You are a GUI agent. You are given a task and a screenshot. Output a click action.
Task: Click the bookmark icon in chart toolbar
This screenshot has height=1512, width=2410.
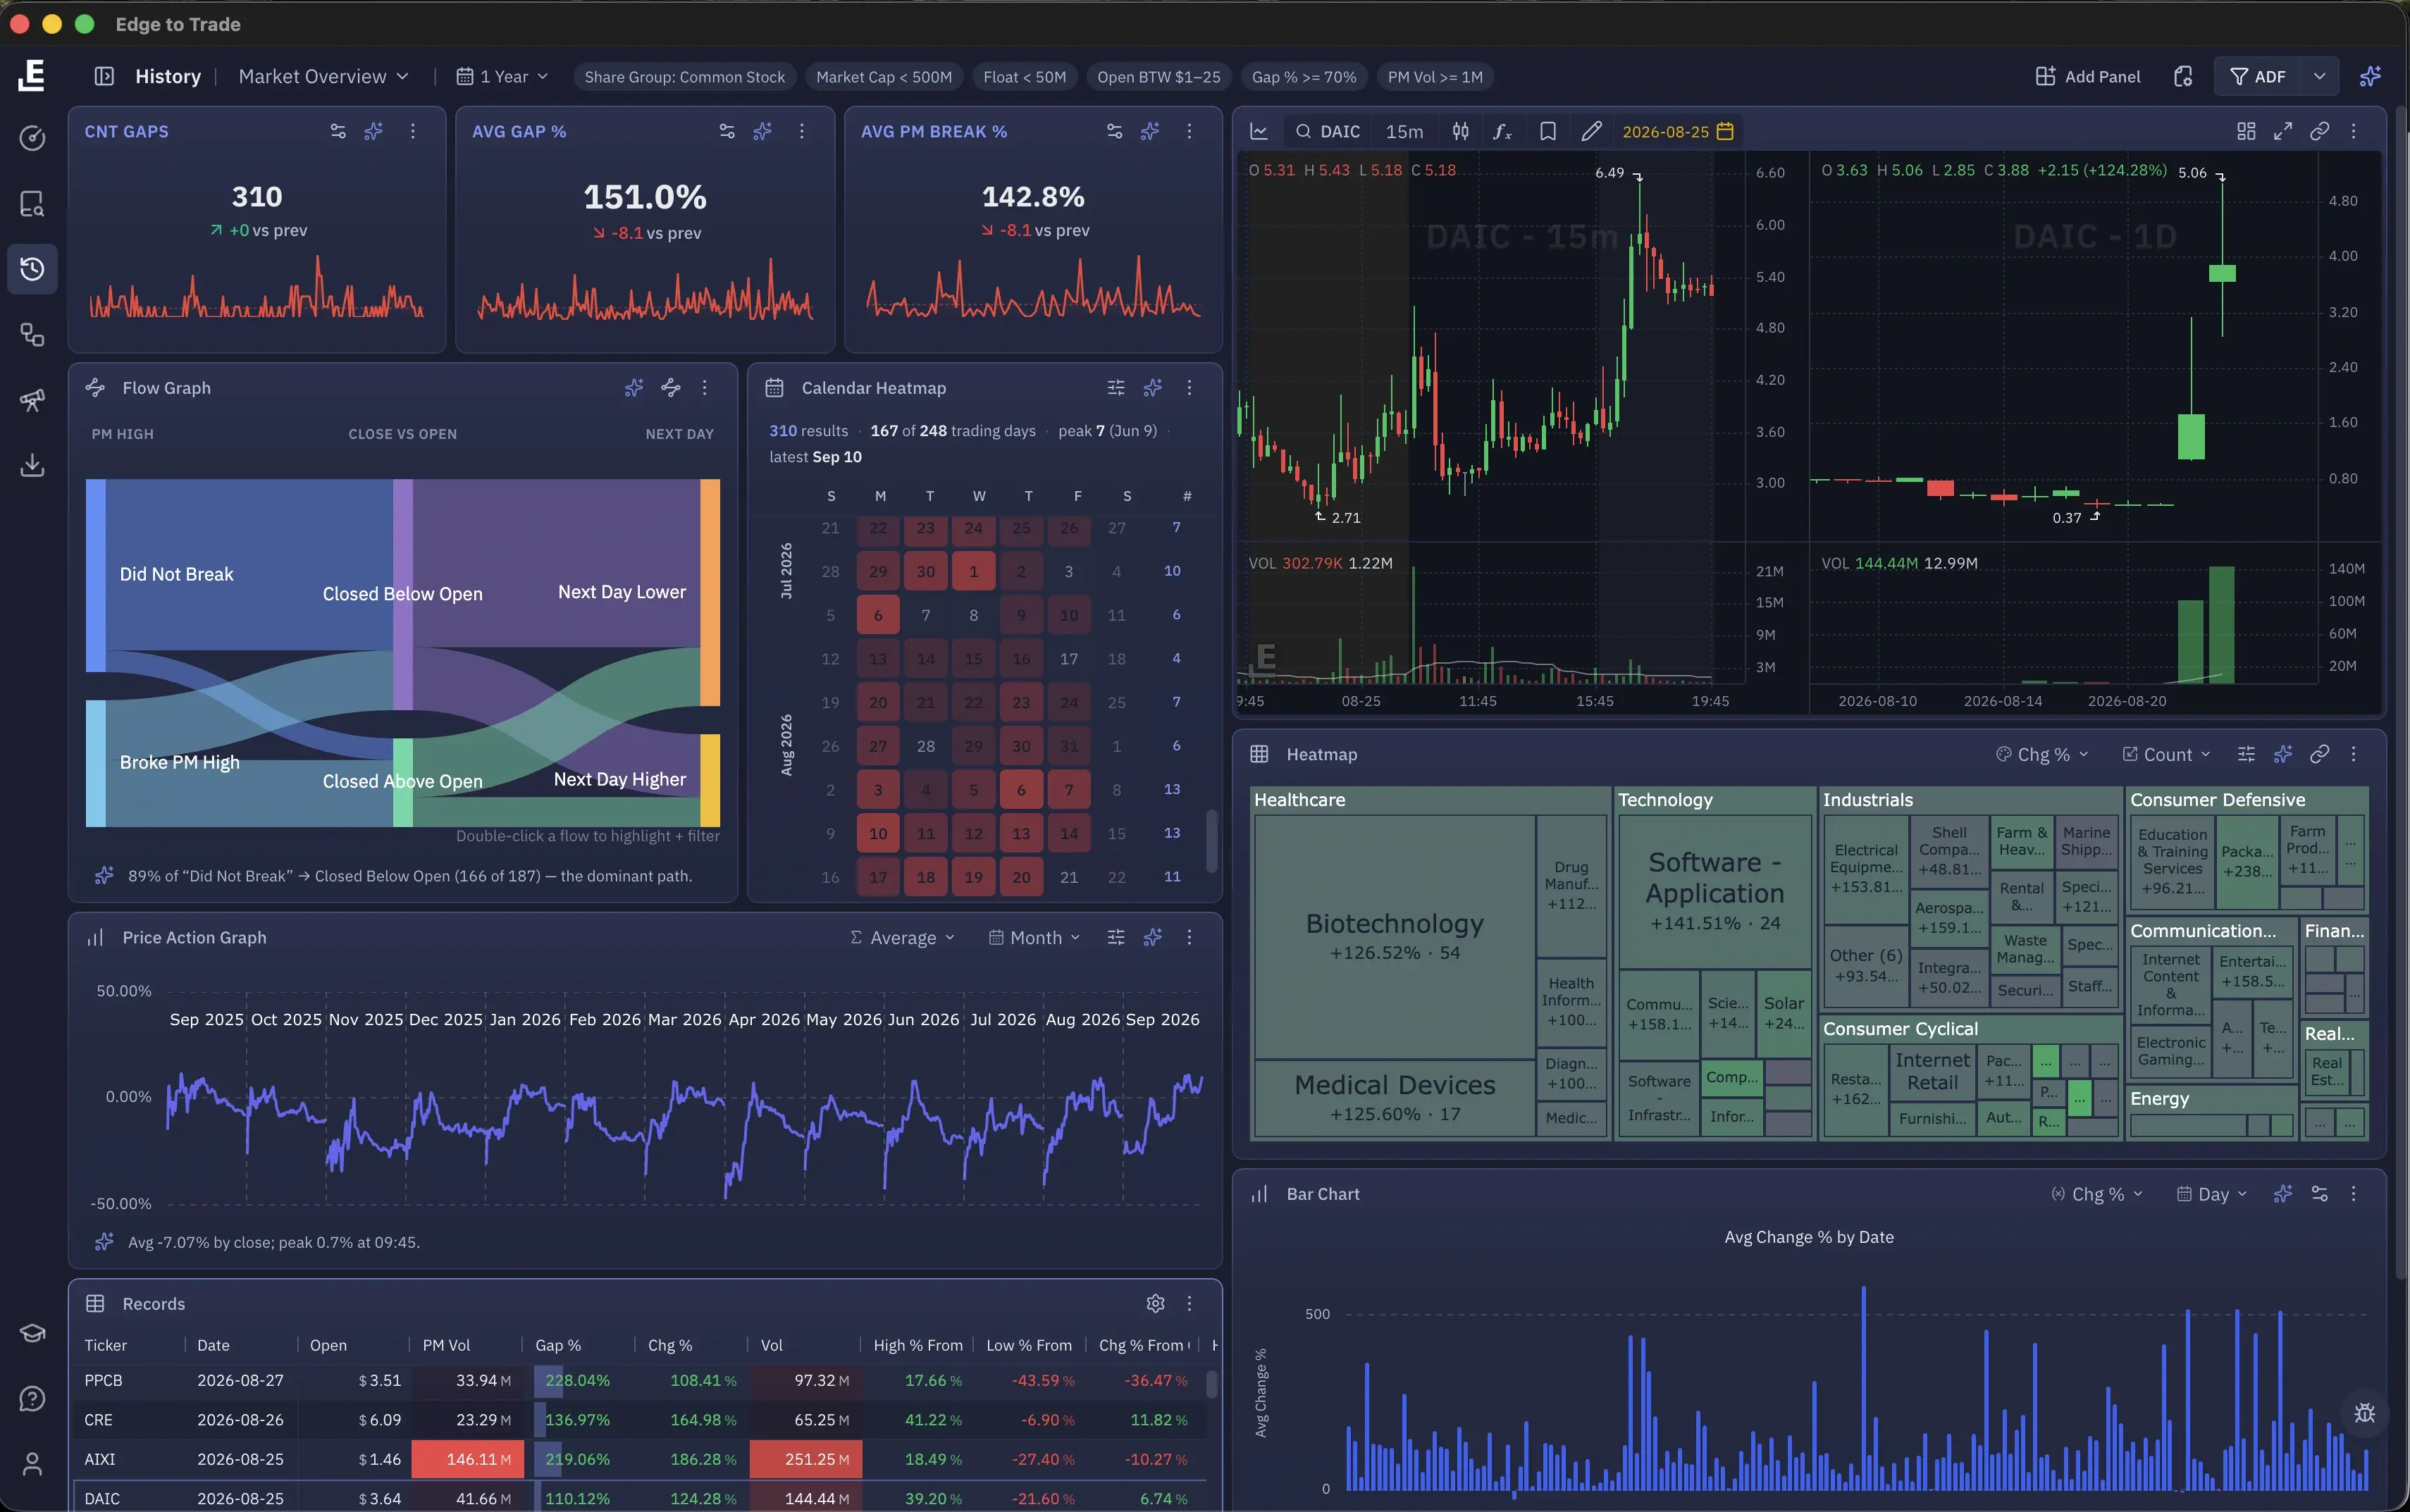pyautogui.click(x=1548, y=131)
